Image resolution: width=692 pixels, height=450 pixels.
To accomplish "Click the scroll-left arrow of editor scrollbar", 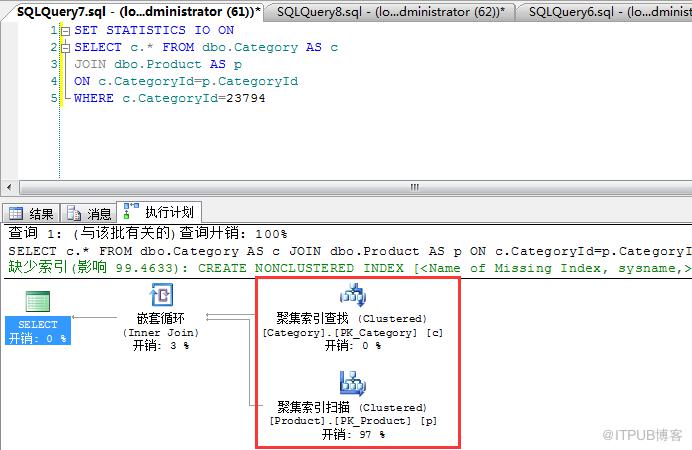I will click(9, 187).
